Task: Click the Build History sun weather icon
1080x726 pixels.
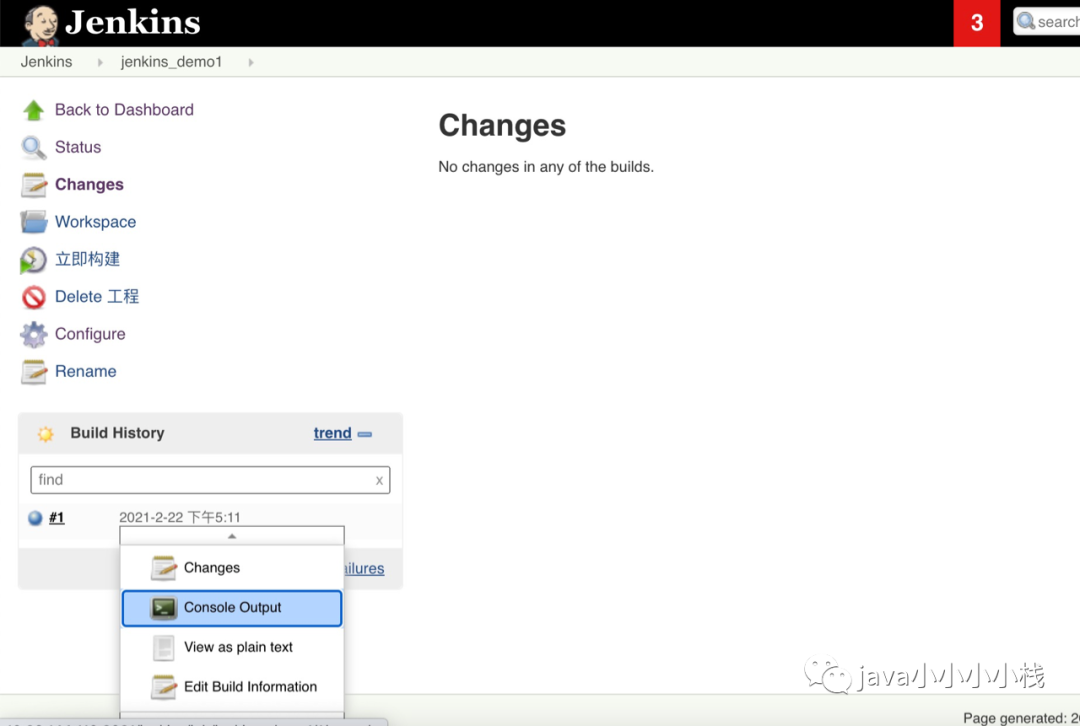Action: [x=45, y=434]
